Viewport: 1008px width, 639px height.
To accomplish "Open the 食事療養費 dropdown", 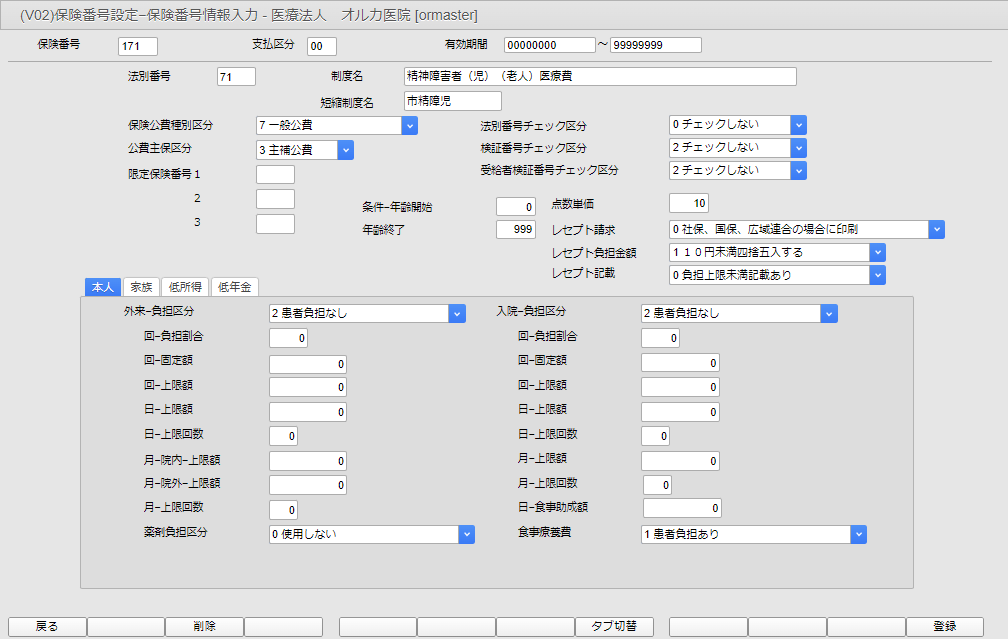I will [x=857, y=533].
